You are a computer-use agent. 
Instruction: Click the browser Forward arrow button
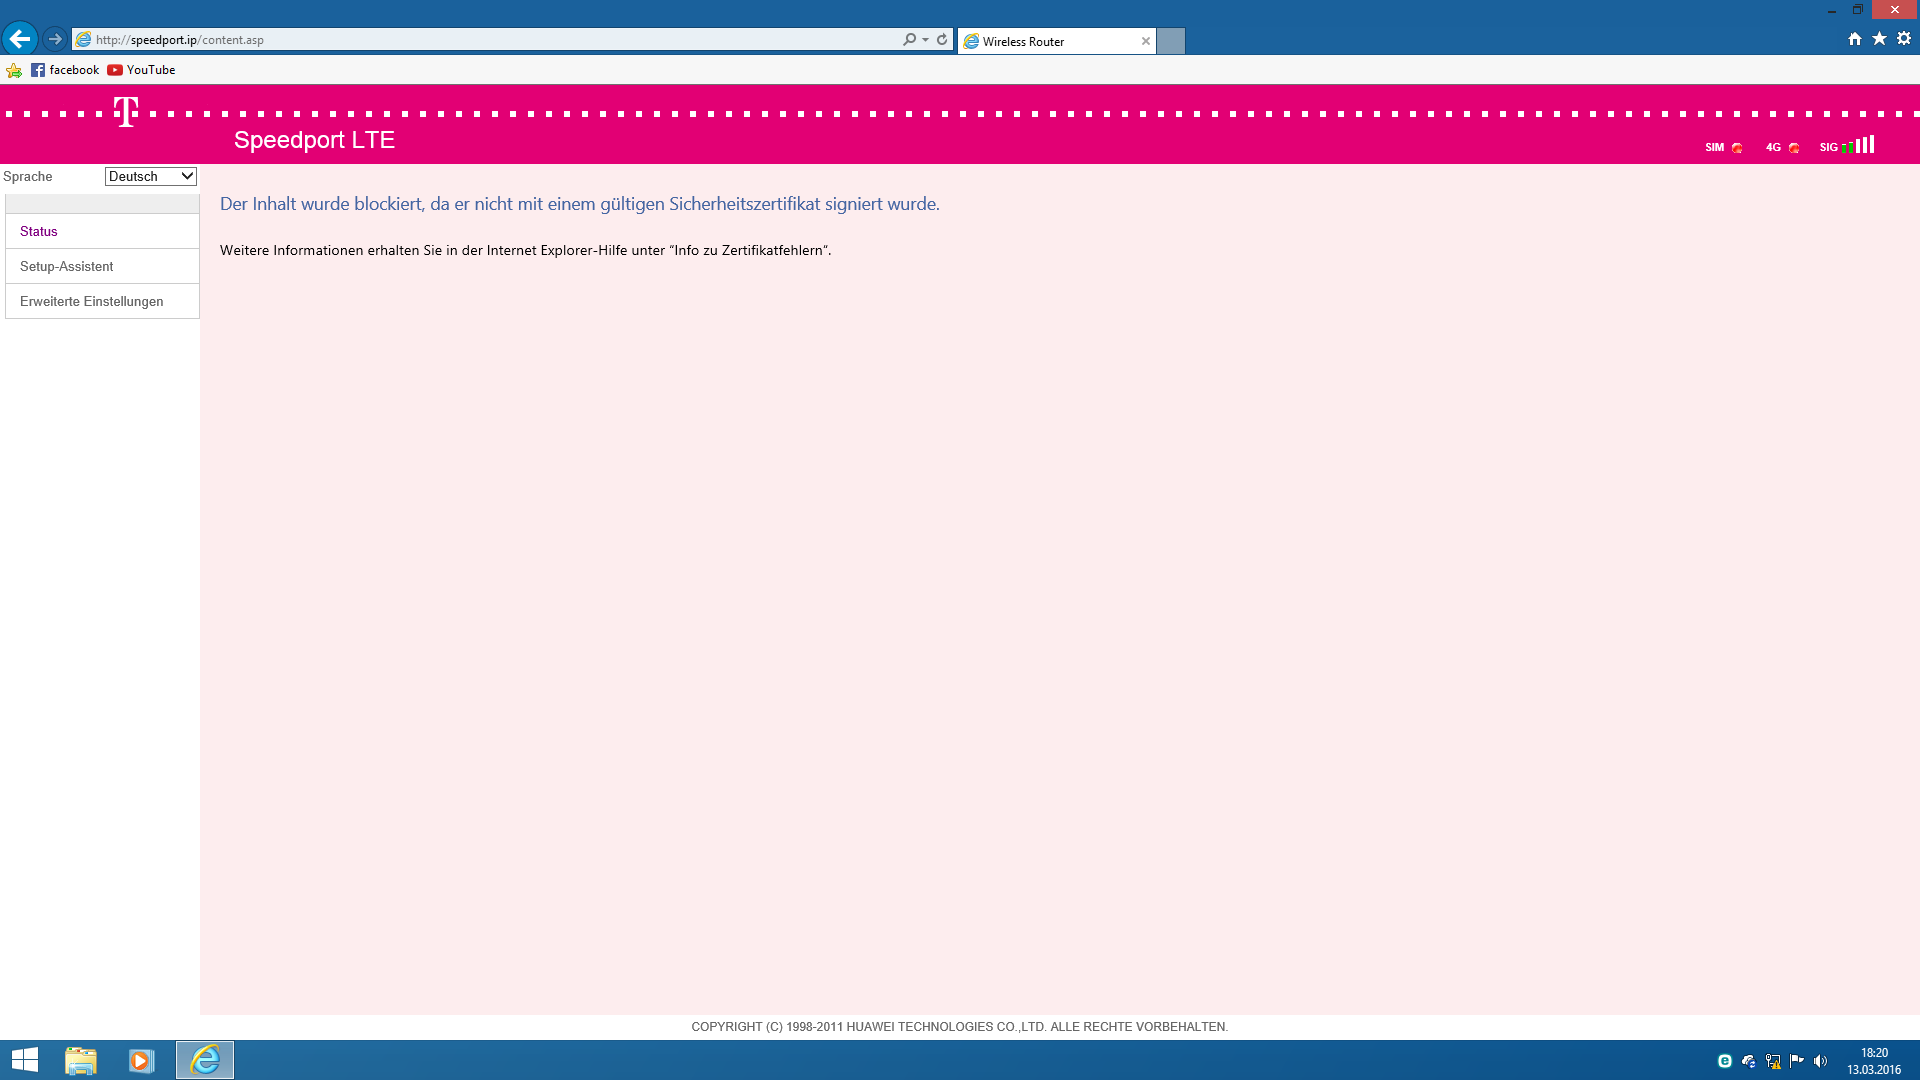tap(55, 39)
